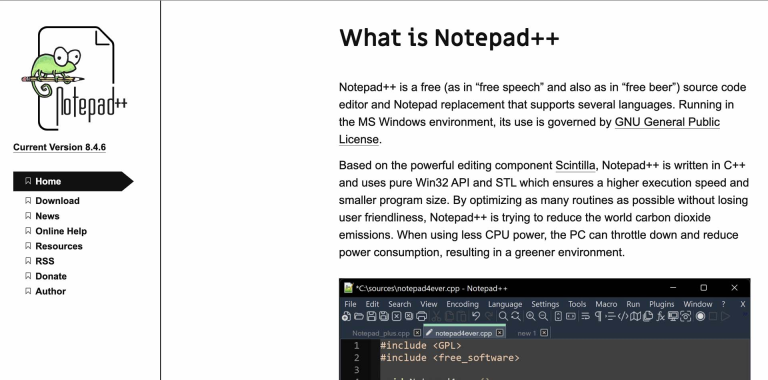Screen dimensions: 768x380
Task: Toggle the Word wrap toolbar icon
Action: coord(585,316)
